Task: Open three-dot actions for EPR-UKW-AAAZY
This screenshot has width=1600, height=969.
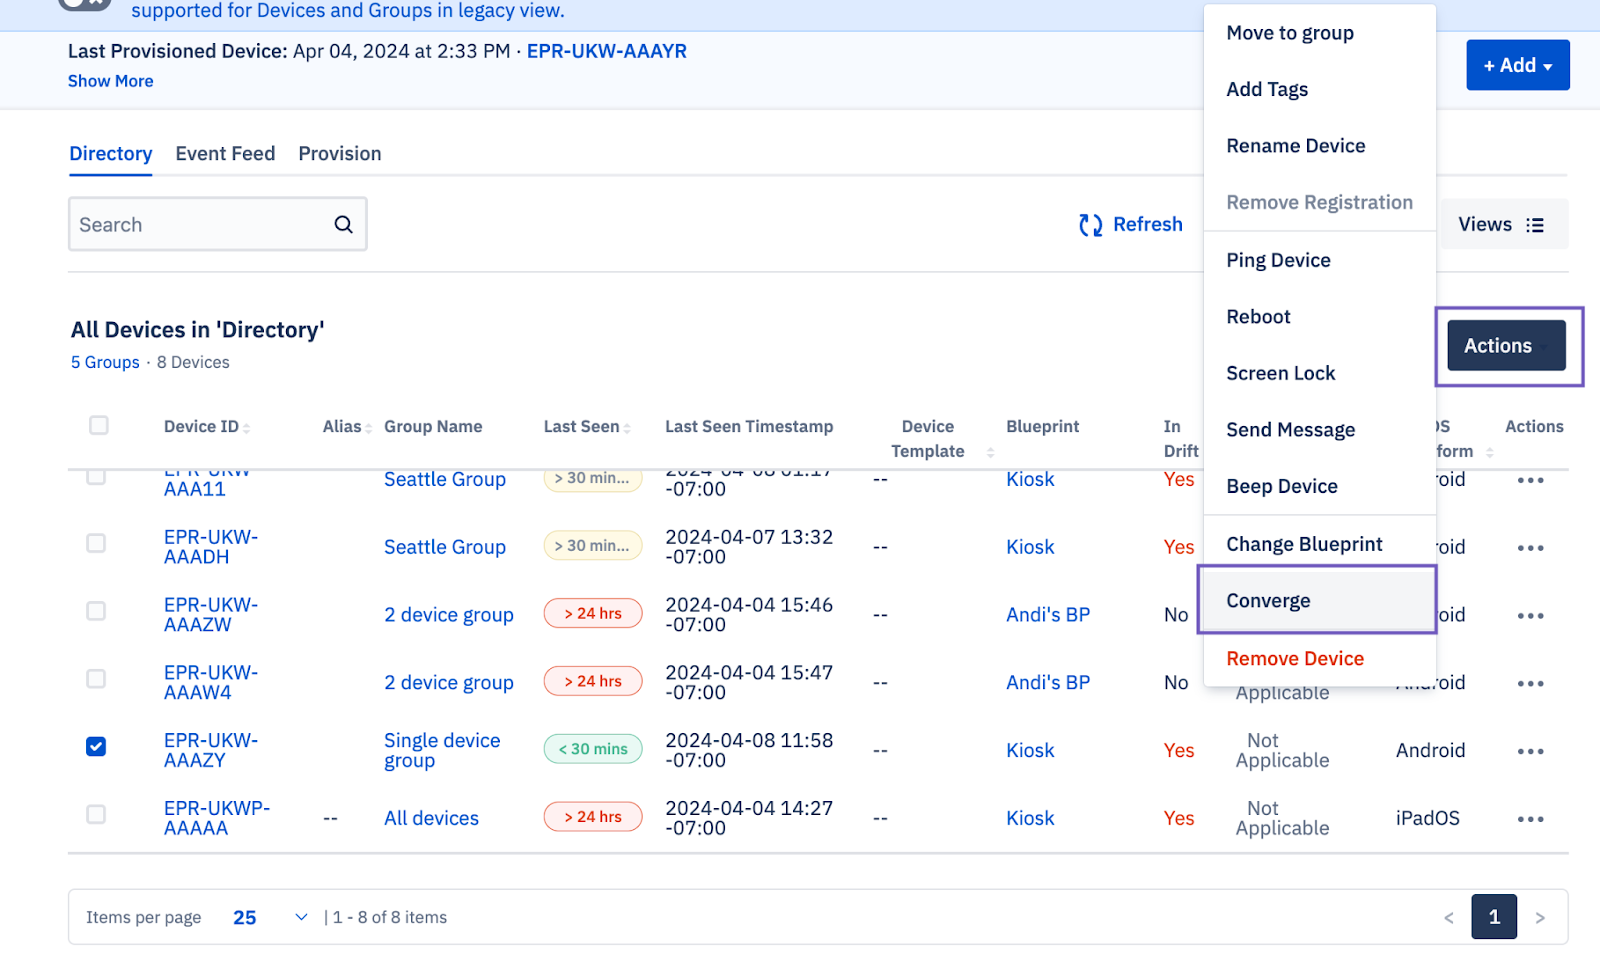Action: [1529, 751]
